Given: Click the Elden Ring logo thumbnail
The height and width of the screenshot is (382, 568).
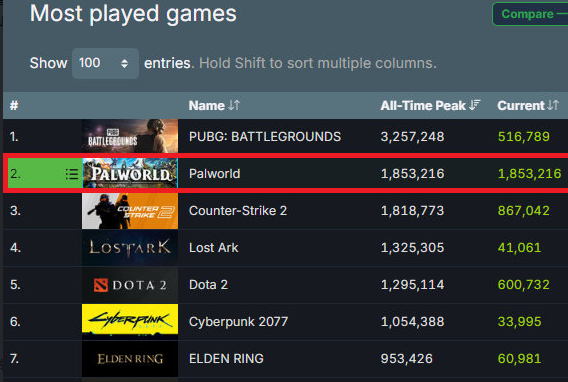Looking at the screenshot, I should coord(130,359).
